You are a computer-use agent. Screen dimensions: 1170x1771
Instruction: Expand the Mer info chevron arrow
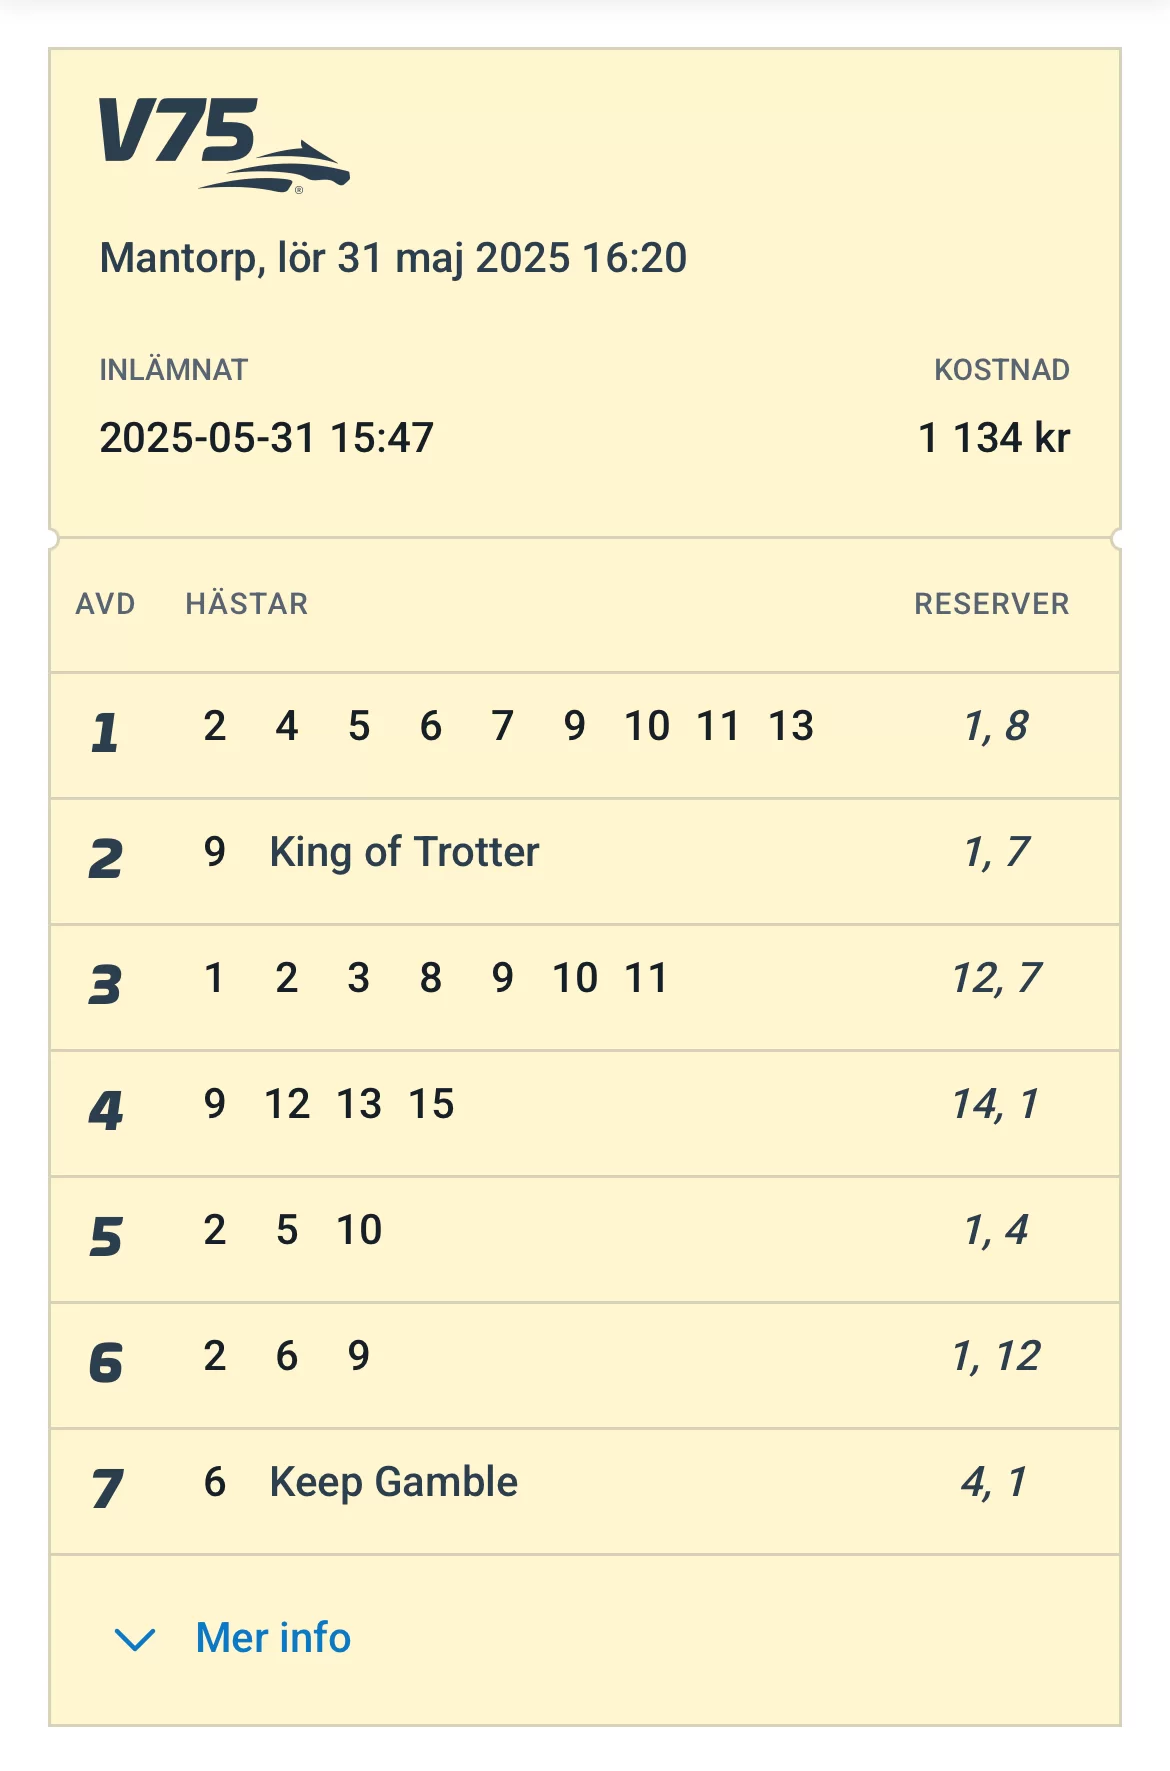135,1639
